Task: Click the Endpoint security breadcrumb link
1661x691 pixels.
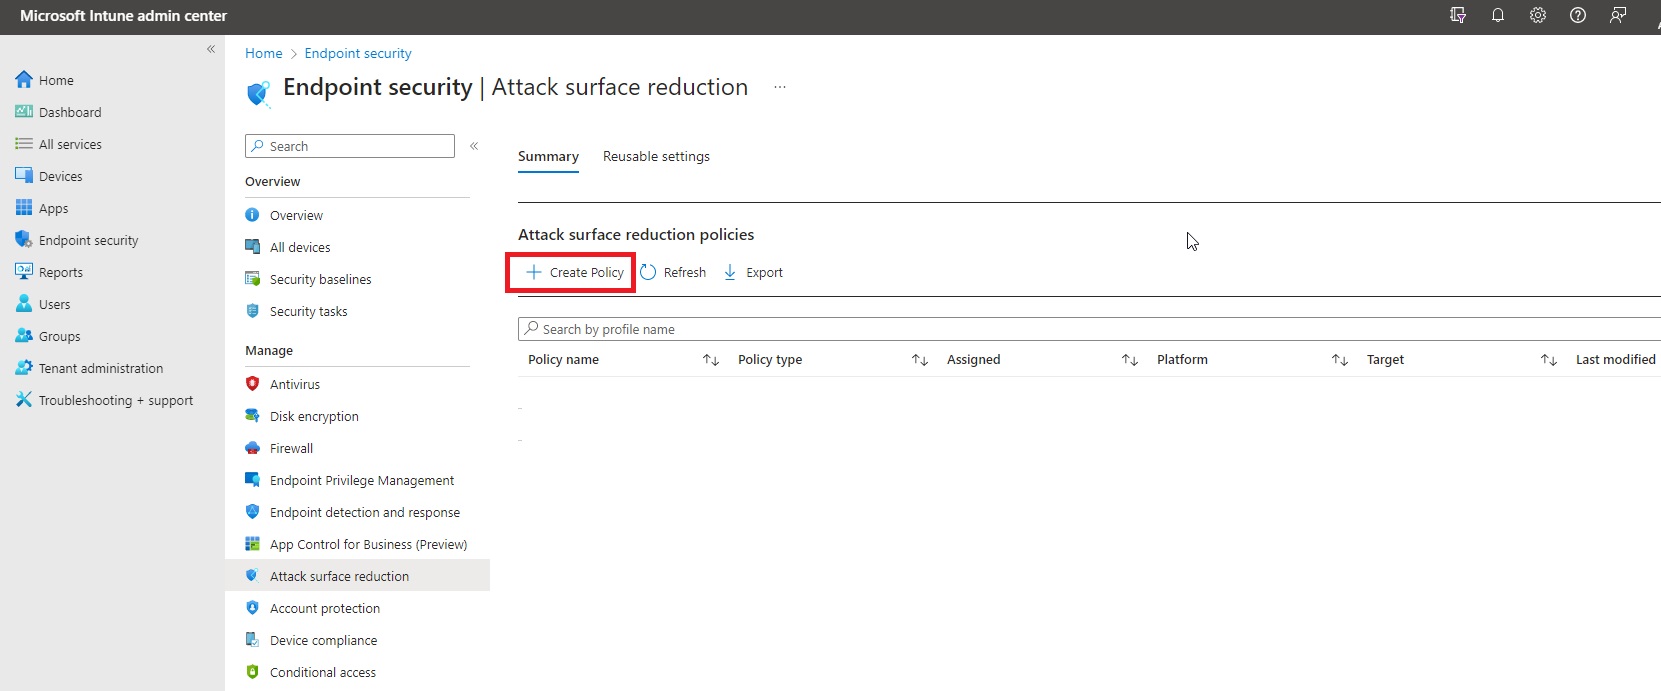Action: [x=358, y=53]
